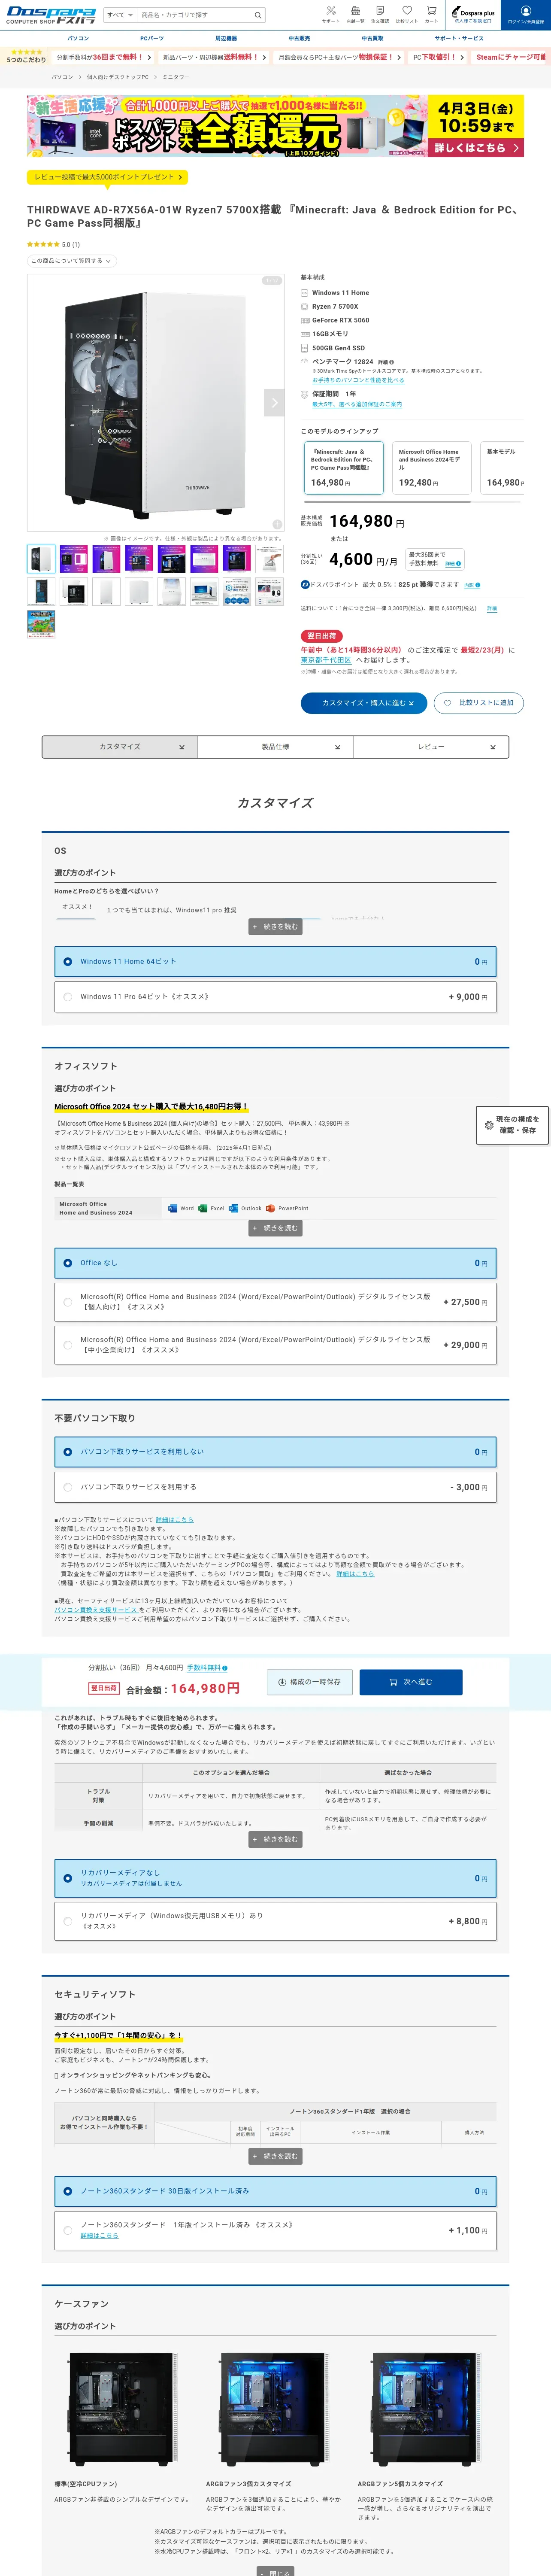Select Office 2024 中小企業向け option

point(275,1345)
